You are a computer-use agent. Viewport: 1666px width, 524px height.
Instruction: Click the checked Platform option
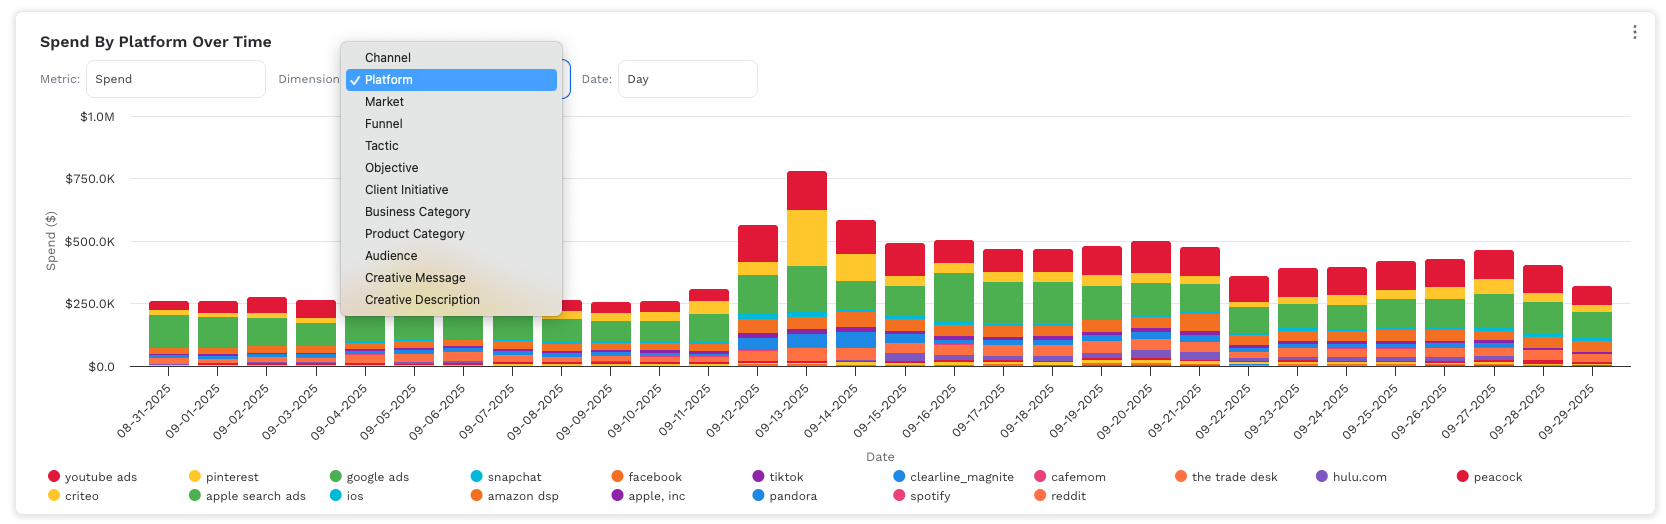pos(450,80)
